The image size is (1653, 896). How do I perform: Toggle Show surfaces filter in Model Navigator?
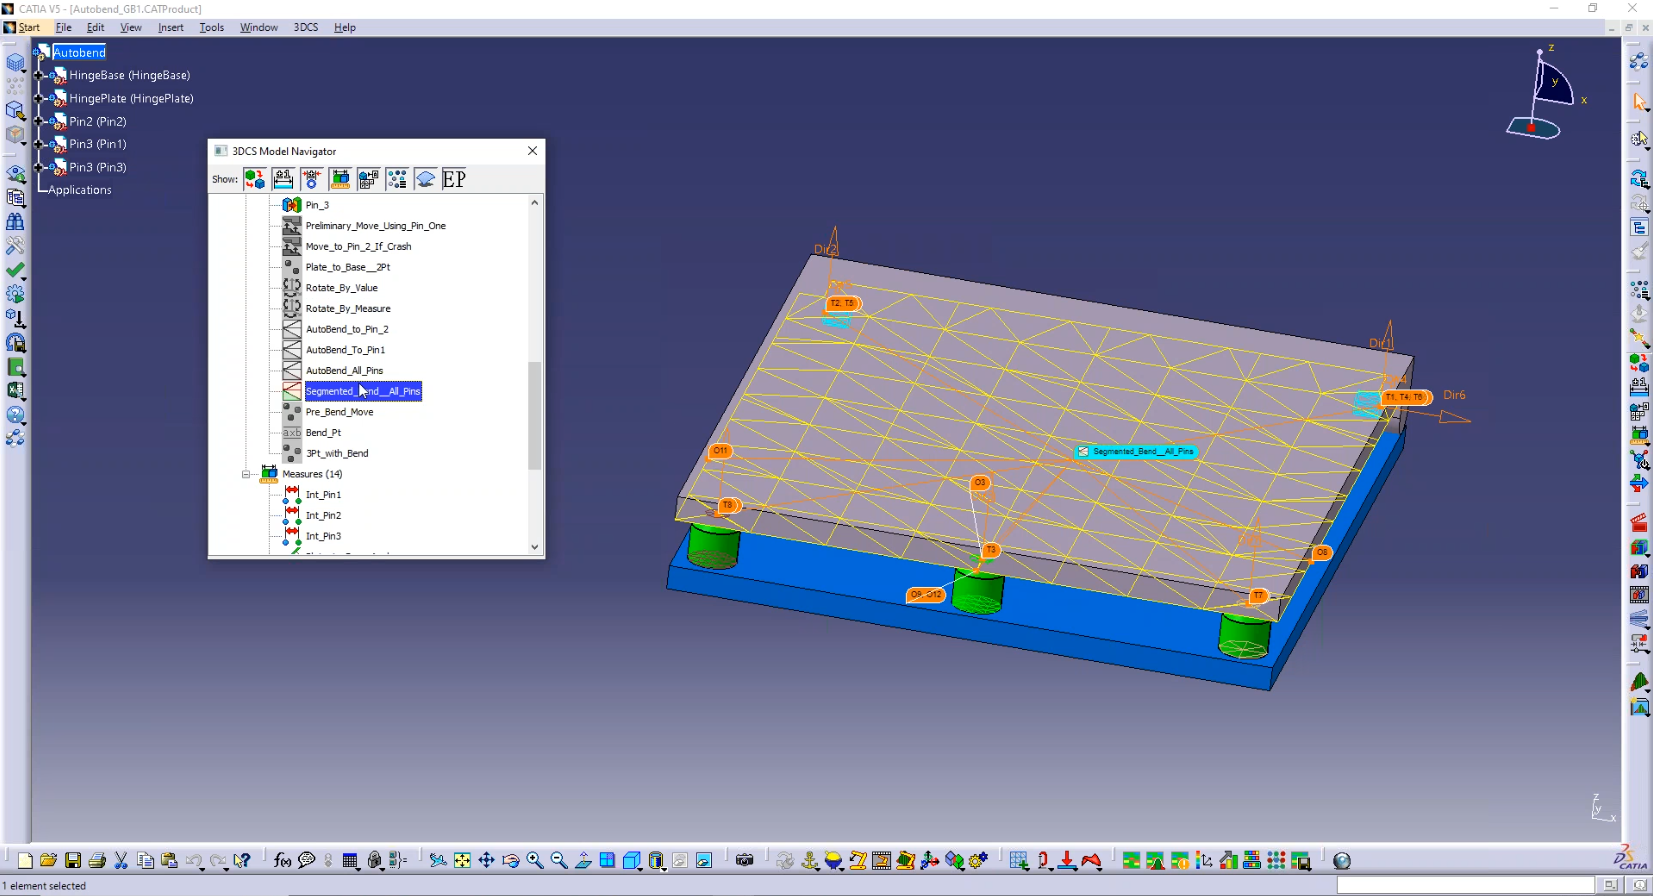(x=426, y=179)
